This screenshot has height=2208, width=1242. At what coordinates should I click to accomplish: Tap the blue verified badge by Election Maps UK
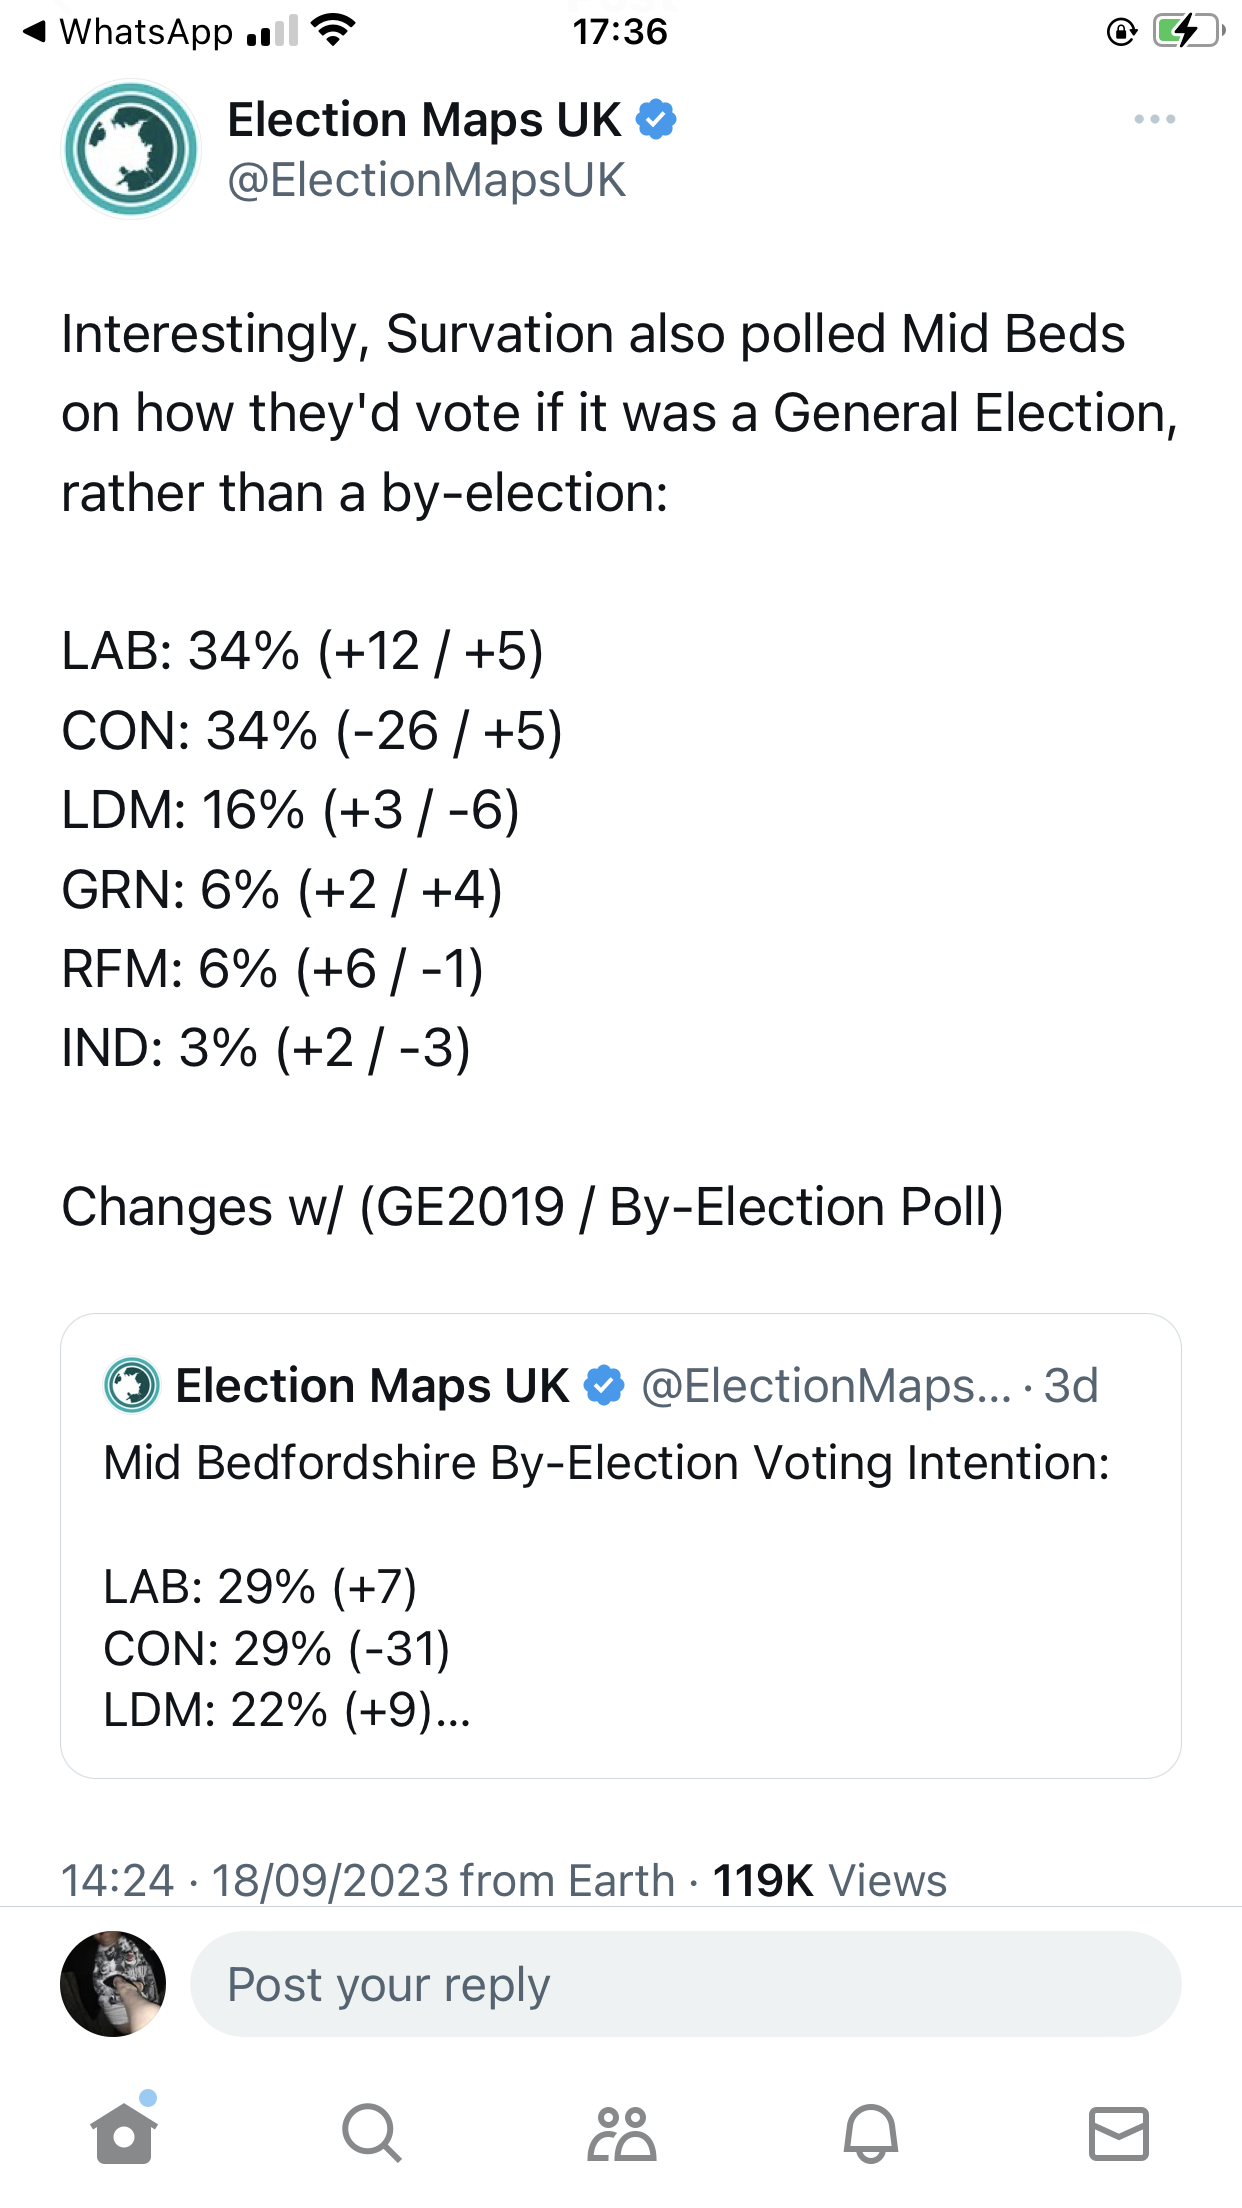pyautogui.click(x=657, y=120)
